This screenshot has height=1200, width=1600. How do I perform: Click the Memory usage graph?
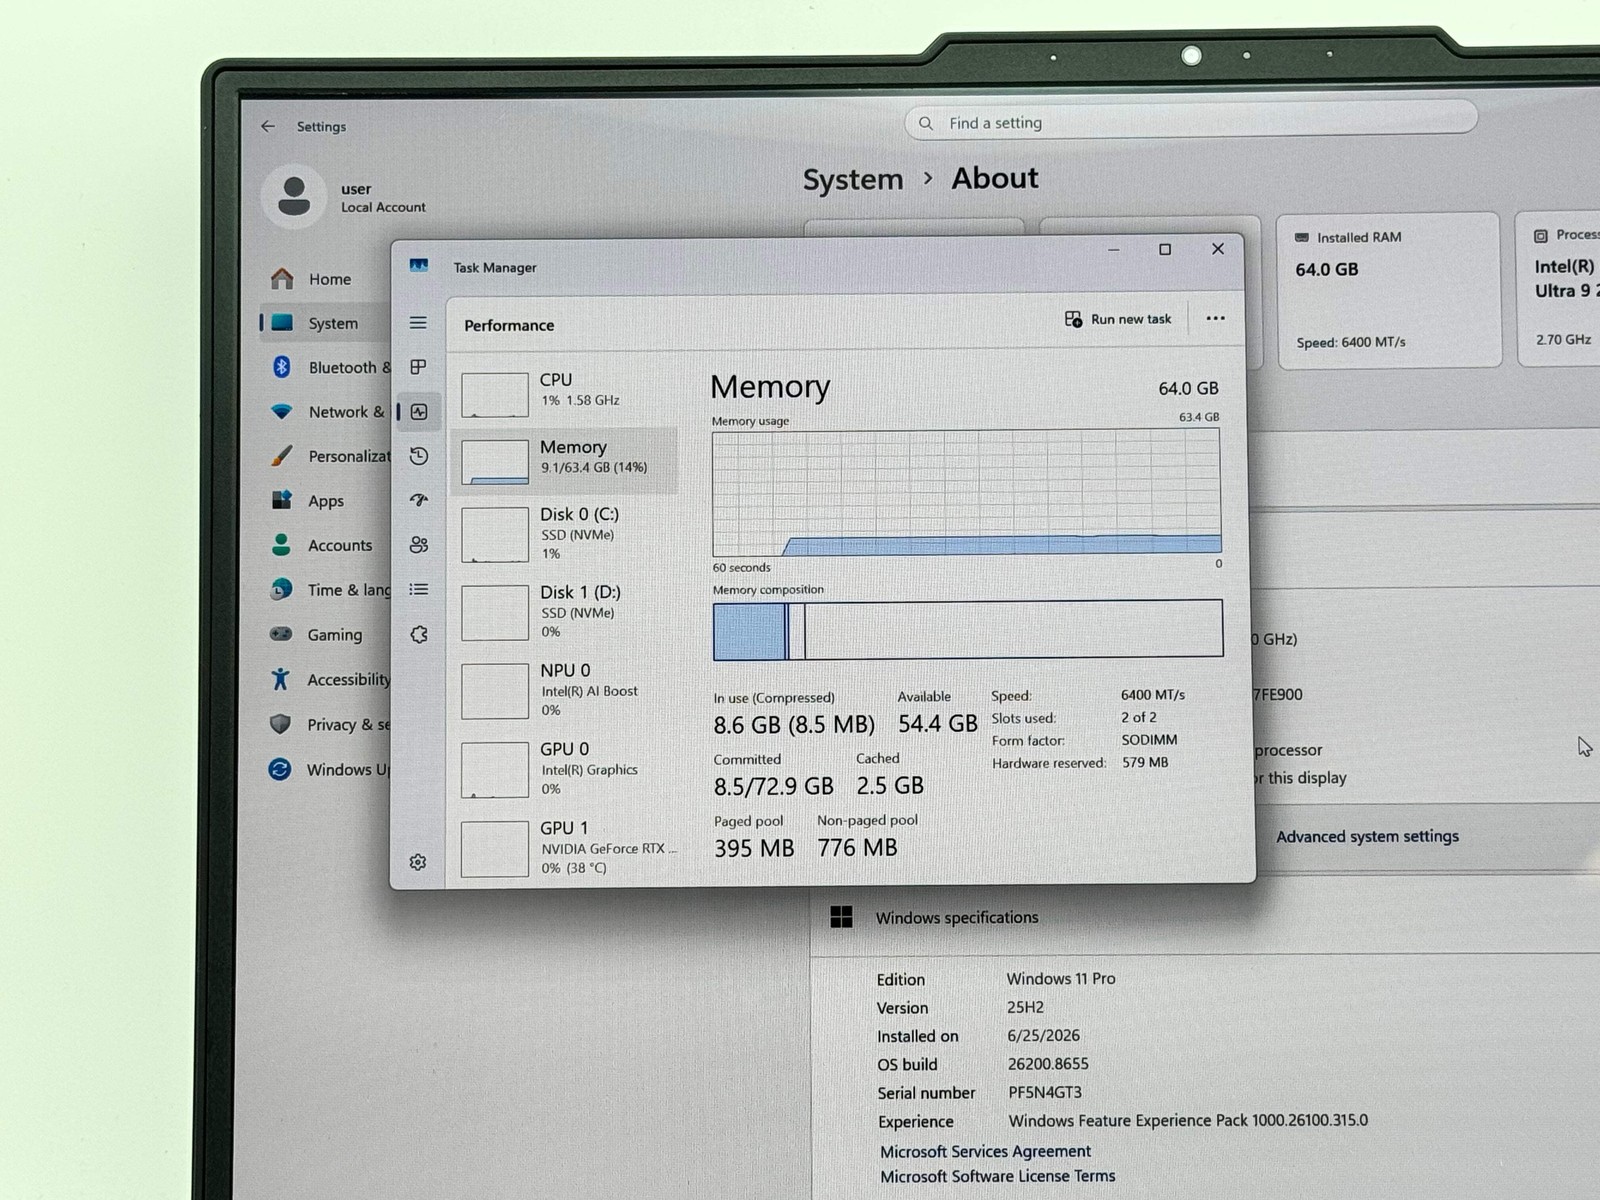(966, 492)
